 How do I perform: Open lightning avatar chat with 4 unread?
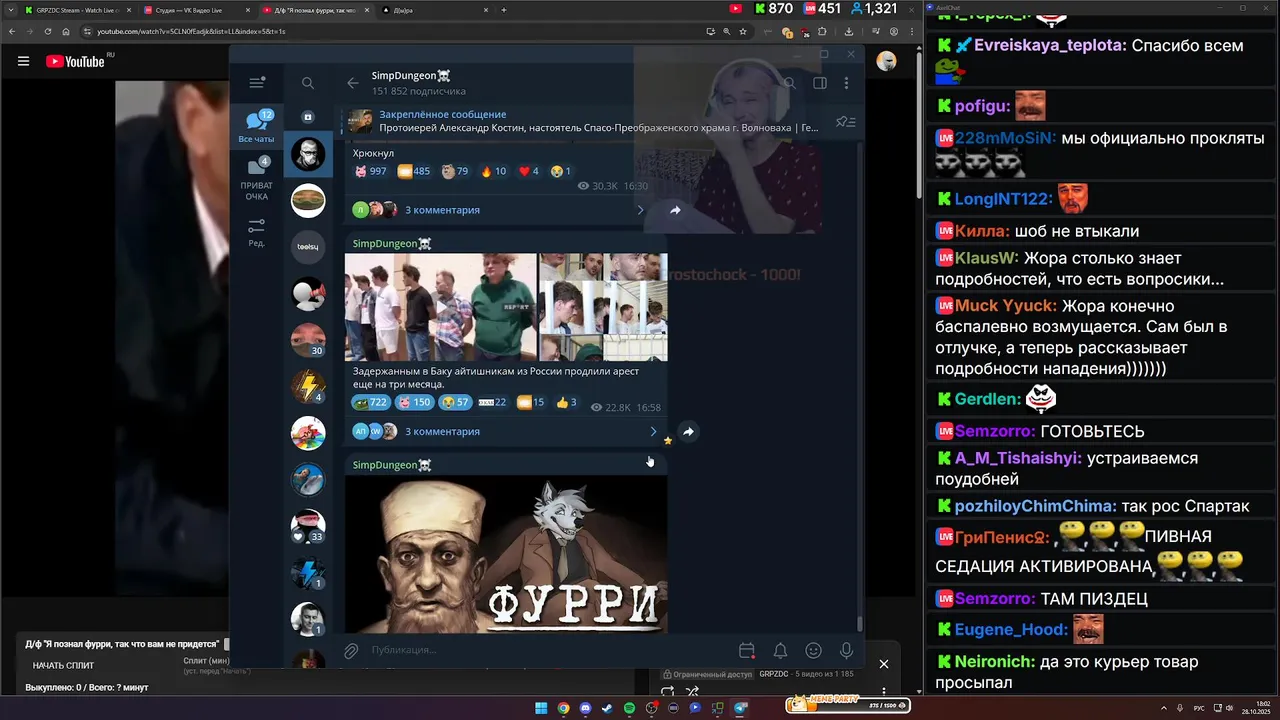click(x=308, y=386)
